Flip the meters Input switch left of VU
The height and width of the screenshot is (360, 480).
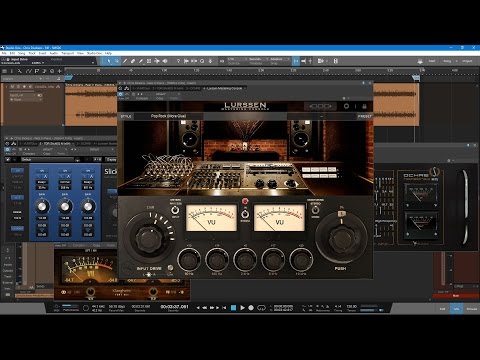[175, 210]
